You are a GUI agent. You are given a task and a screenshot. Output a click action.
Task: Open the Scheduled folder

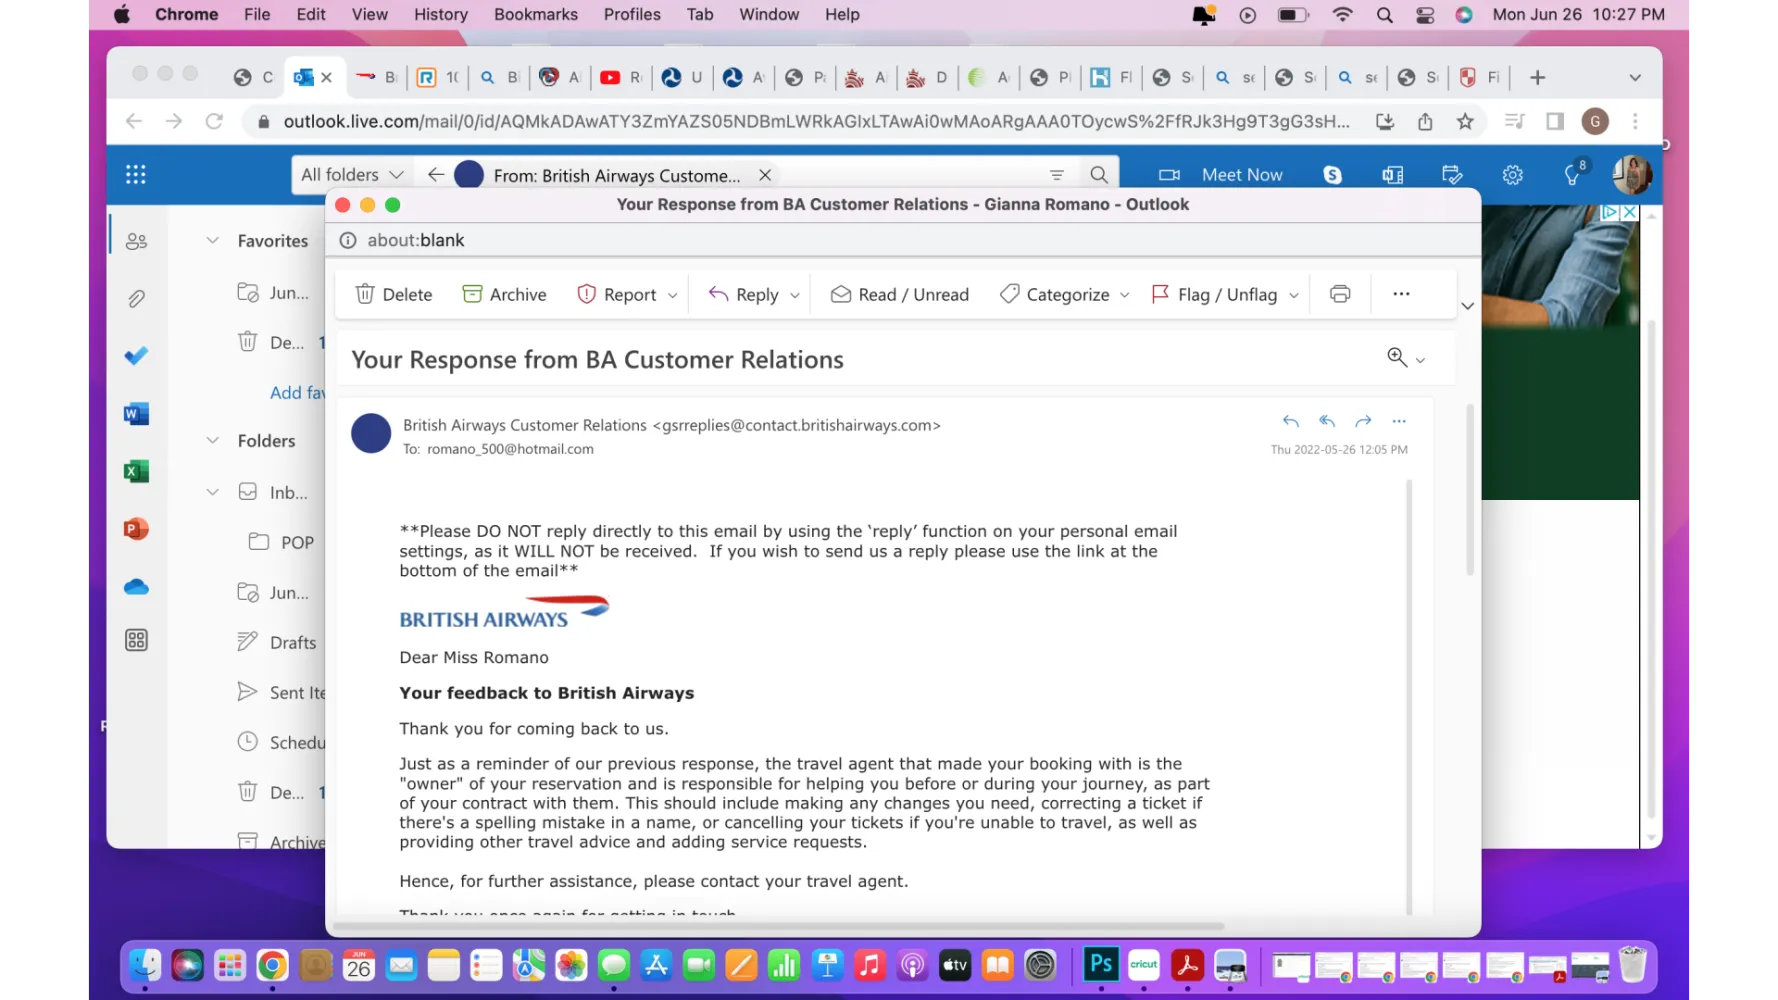[x=280, y=742]
